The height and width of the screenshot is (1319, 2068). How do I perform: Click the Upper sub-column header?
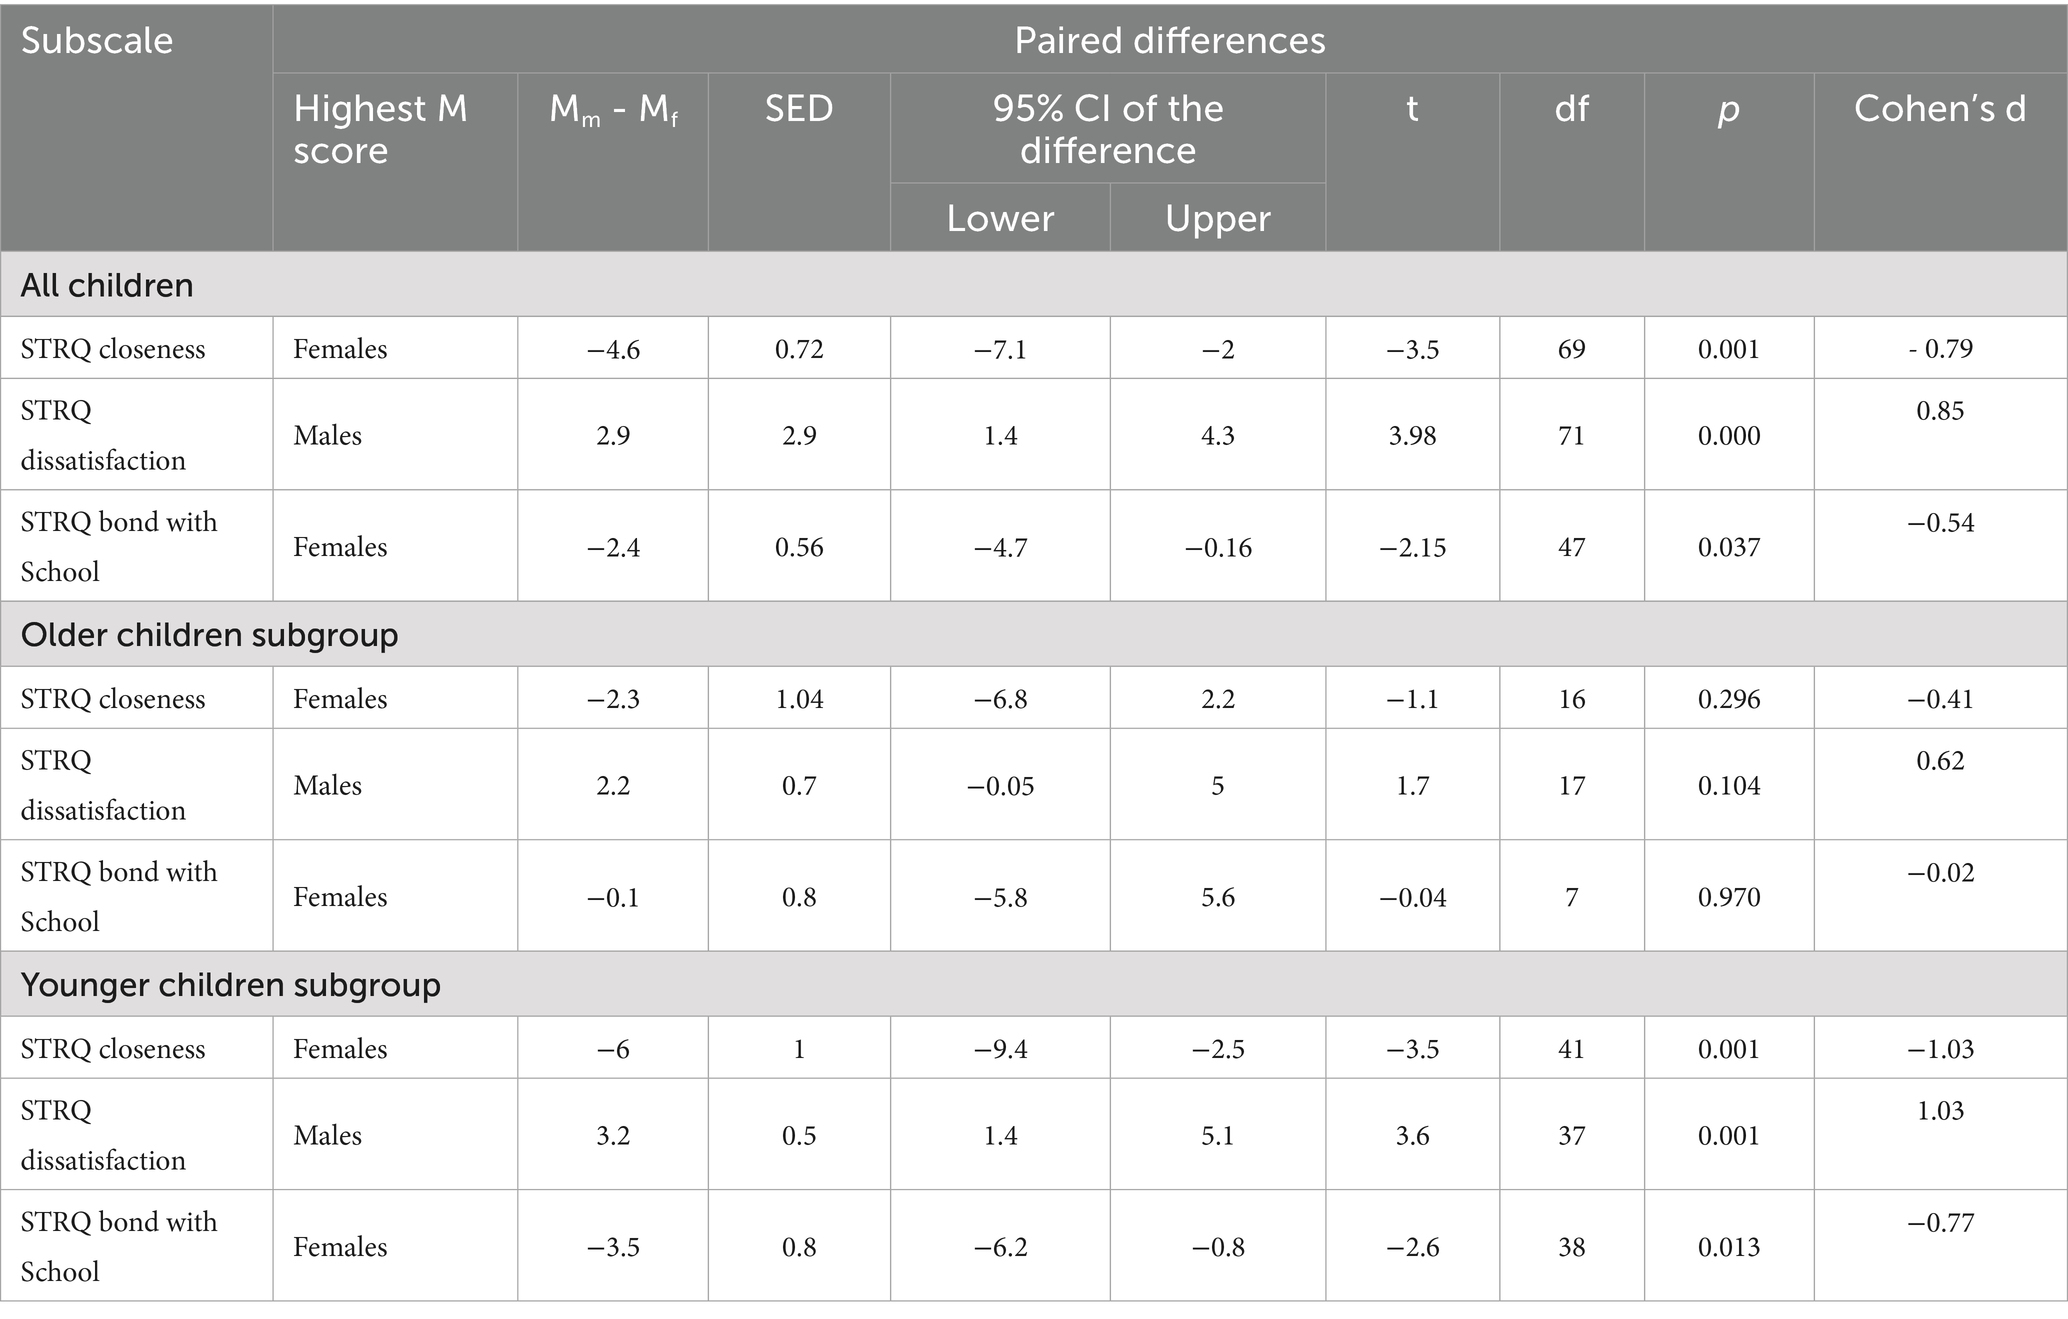tap(1217, 219)
